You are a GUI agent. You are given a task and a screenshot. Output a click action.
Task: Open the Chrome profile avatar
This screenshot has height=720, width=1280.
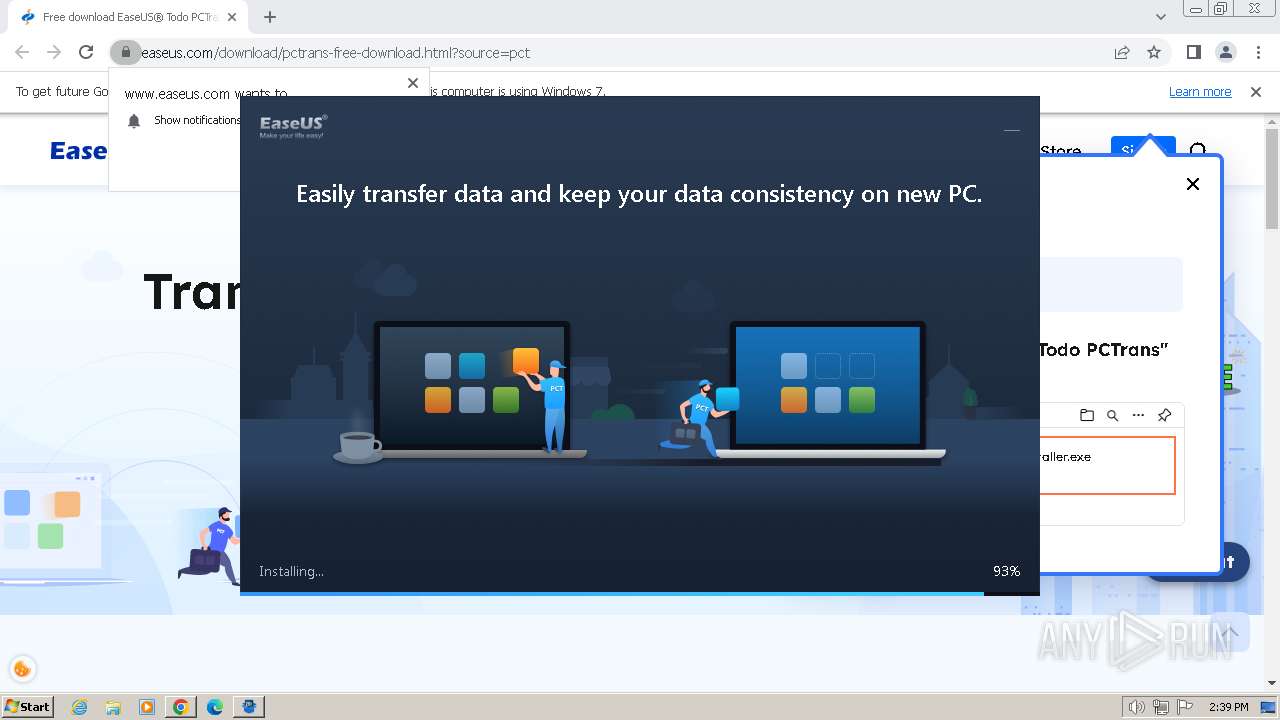[x=1225, y=52]
